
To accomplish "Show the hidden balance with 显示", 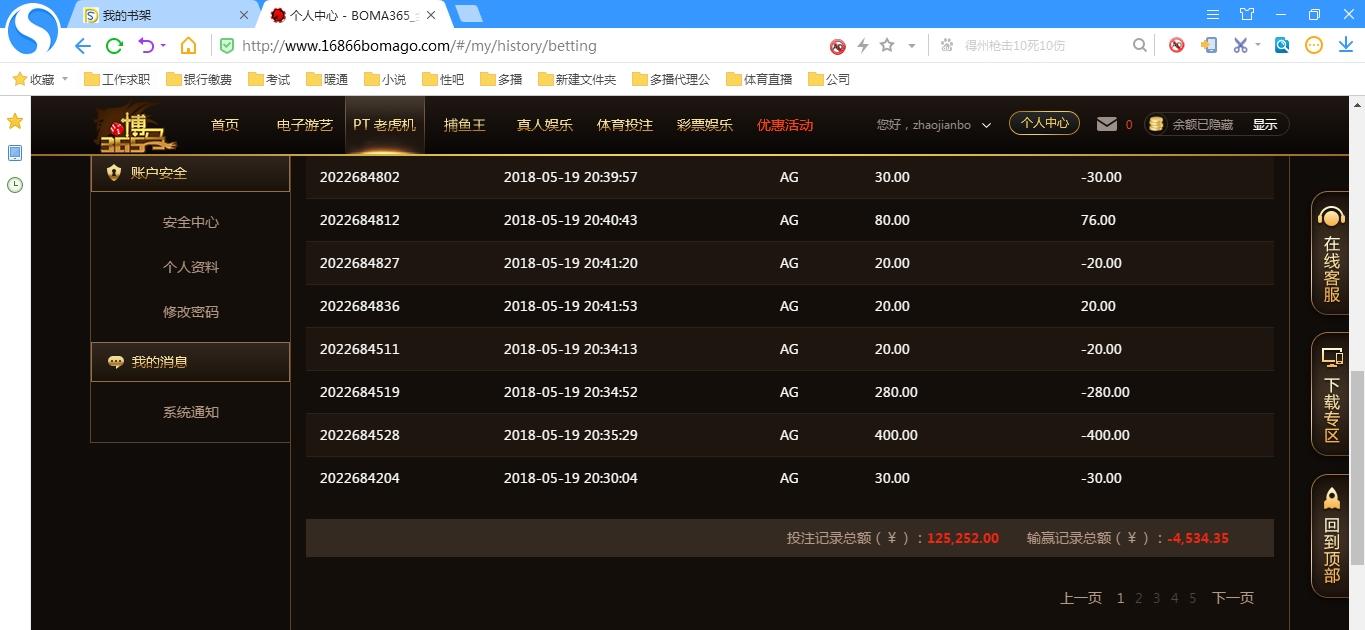I will click(1264, 125).
